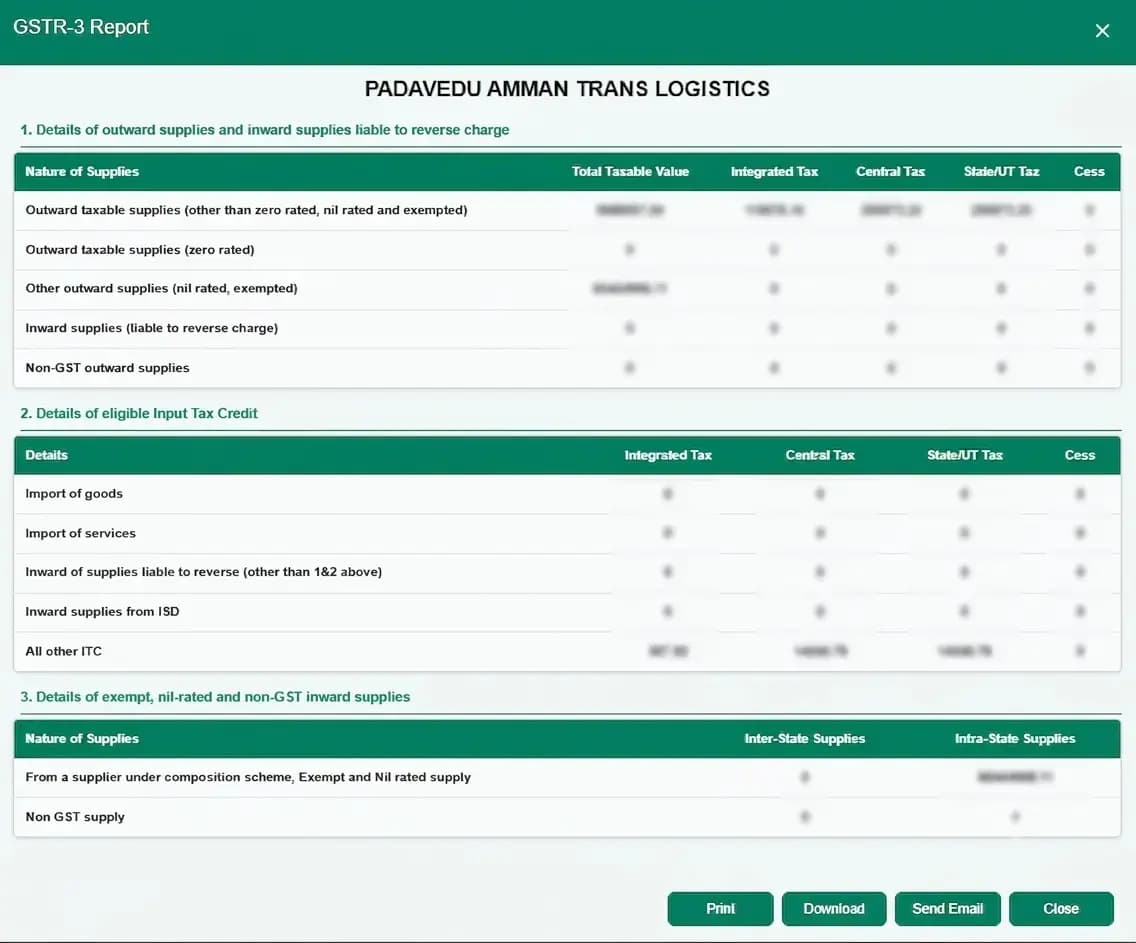Click State/UT Tax header in section 1 table

click(1001, 172)
